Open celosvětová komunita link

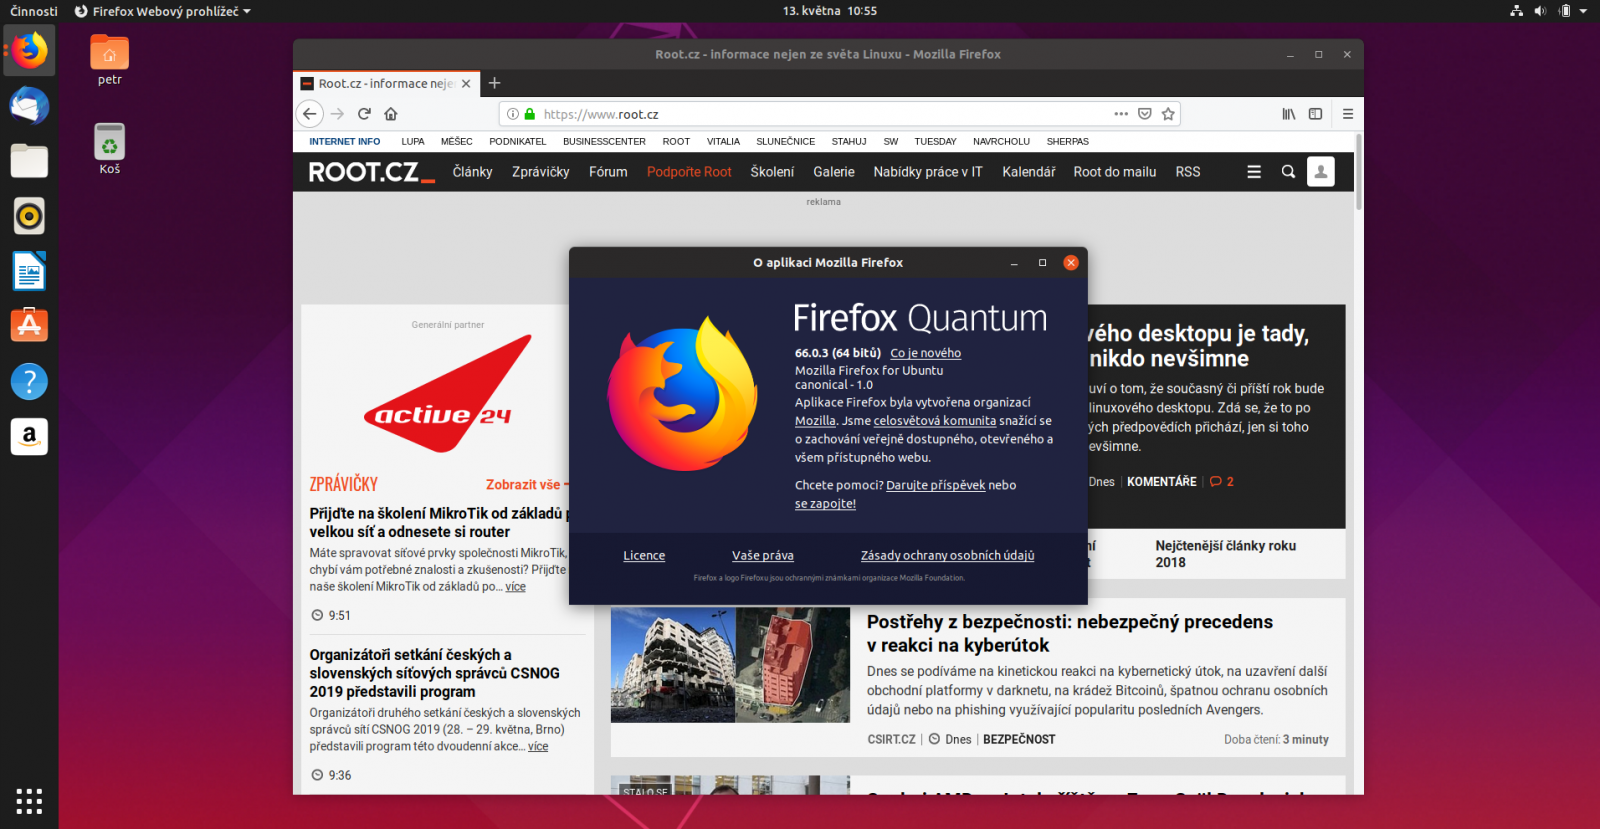(x=934, y=421)
